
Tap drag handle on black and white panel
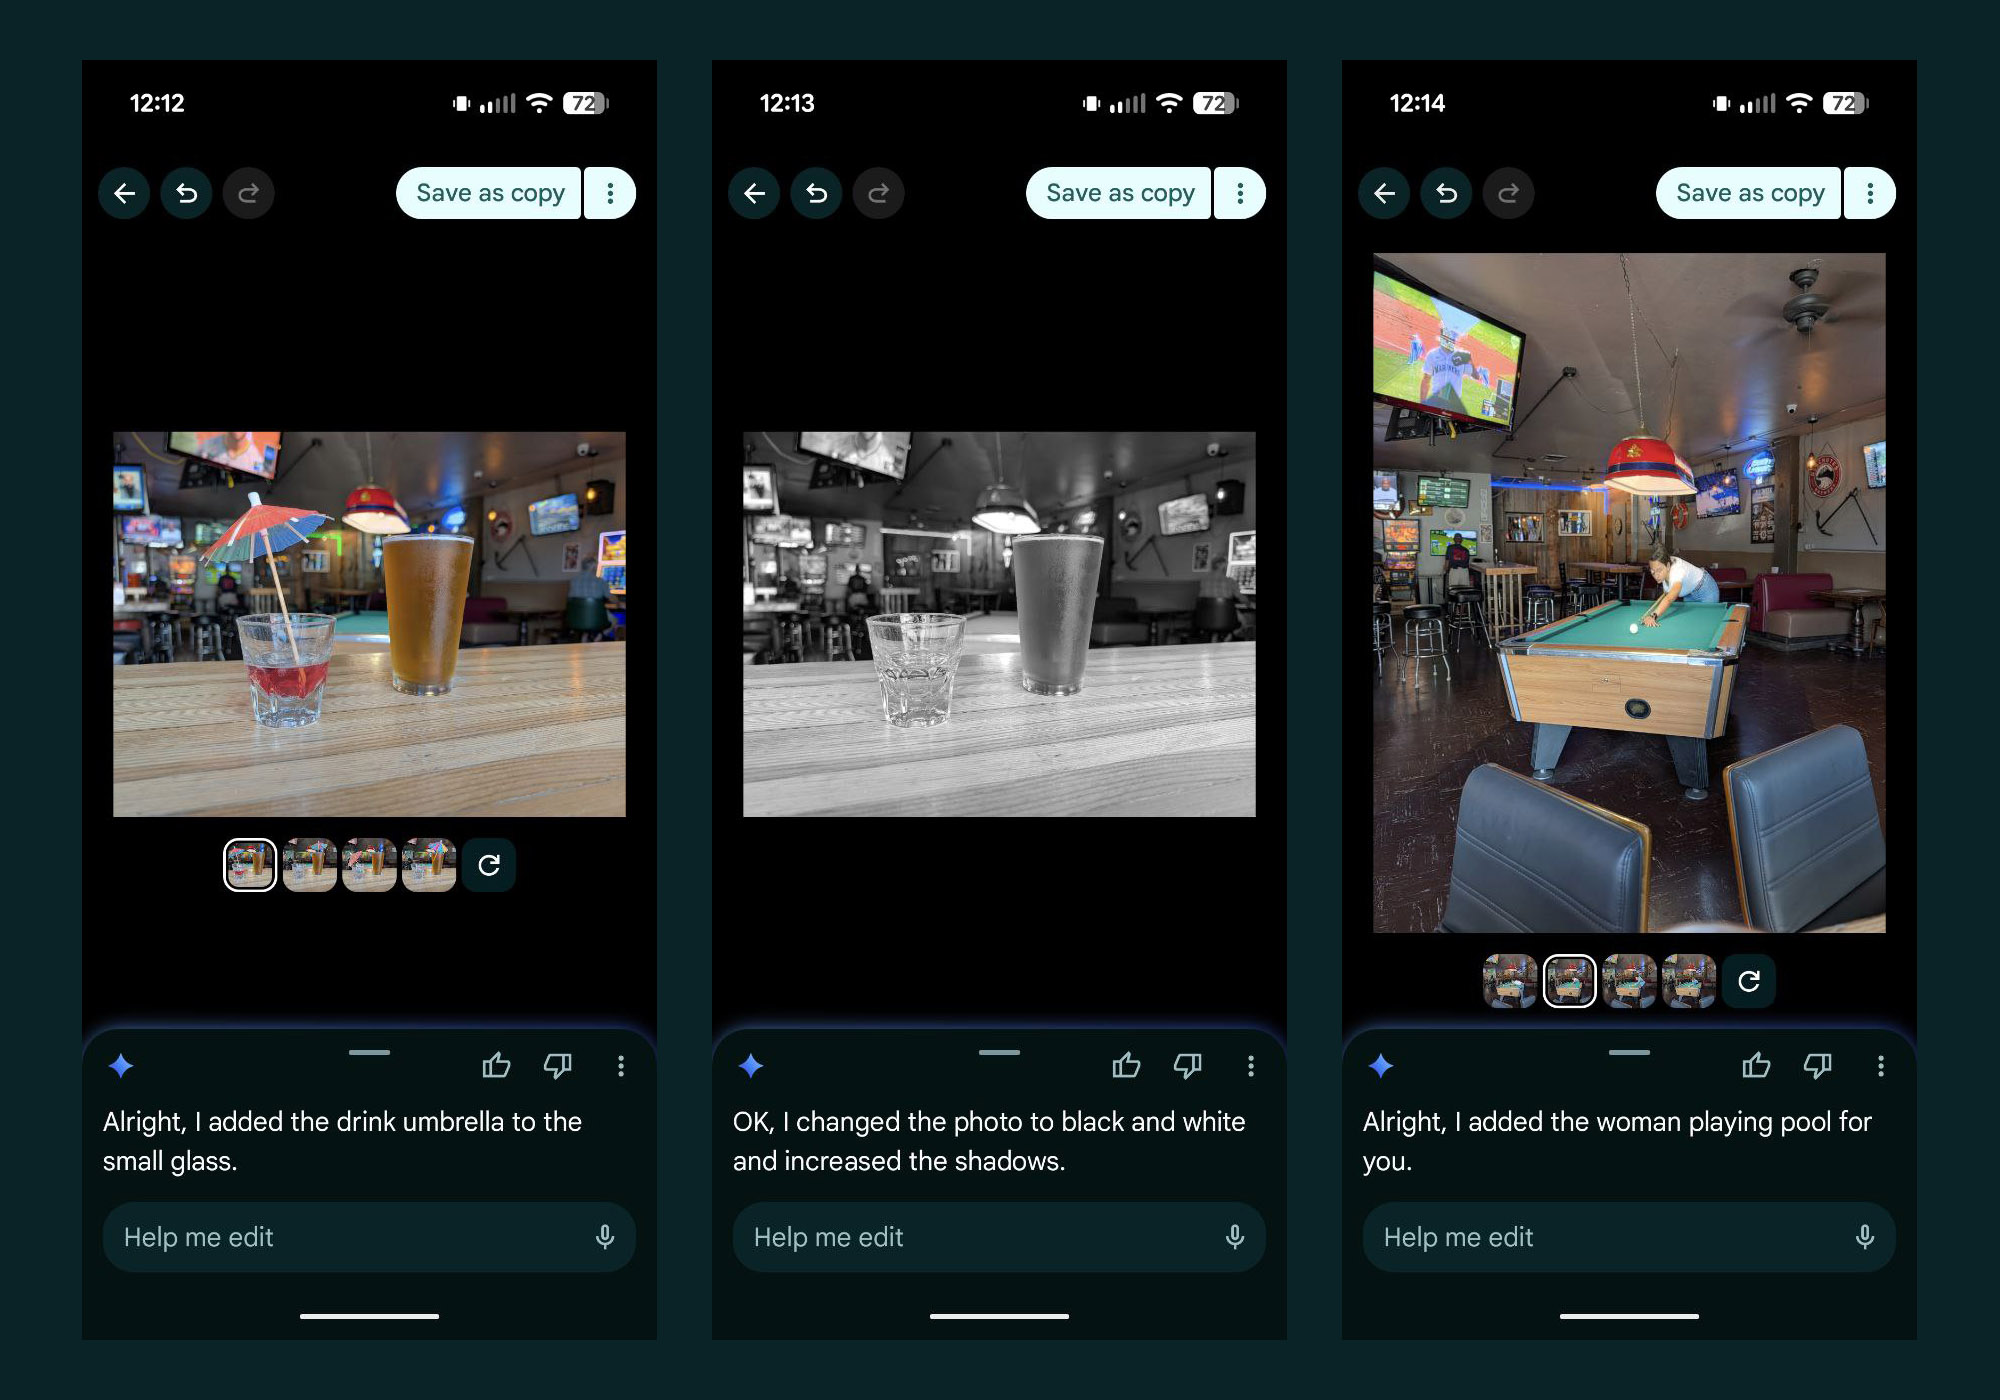(x=999, y=1052)
